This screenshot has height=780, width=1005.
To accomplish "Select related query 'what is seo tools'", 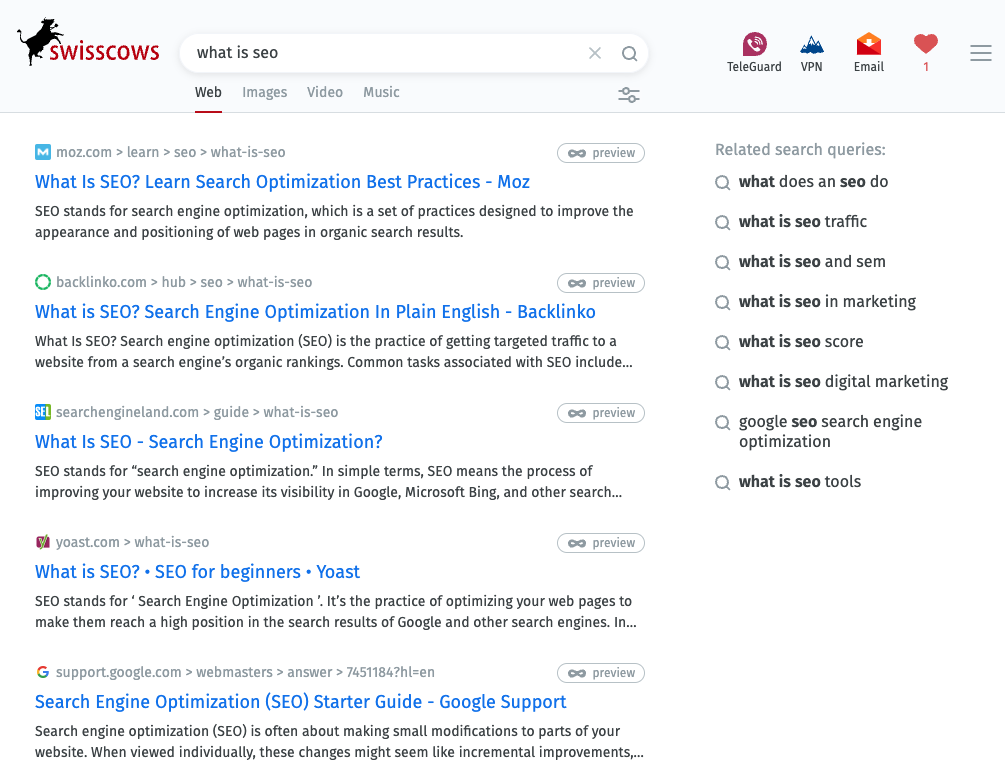I will coord(800,481).
